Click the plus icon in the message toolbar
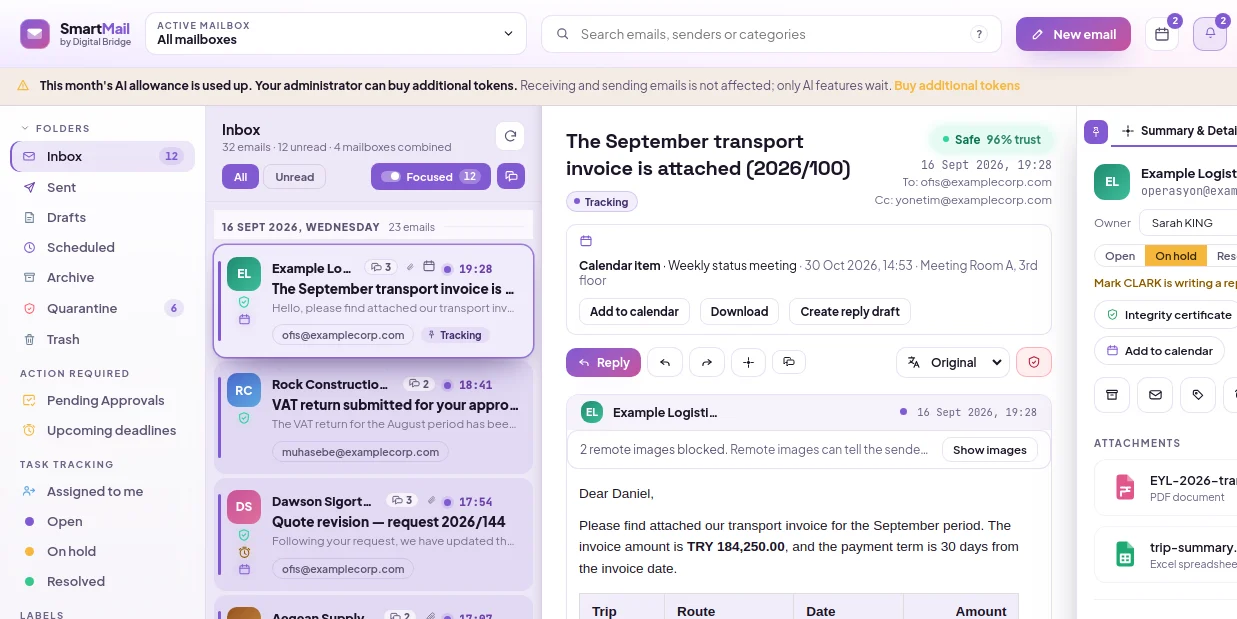This screenshot has height=619, width=1237. (748, 362)
